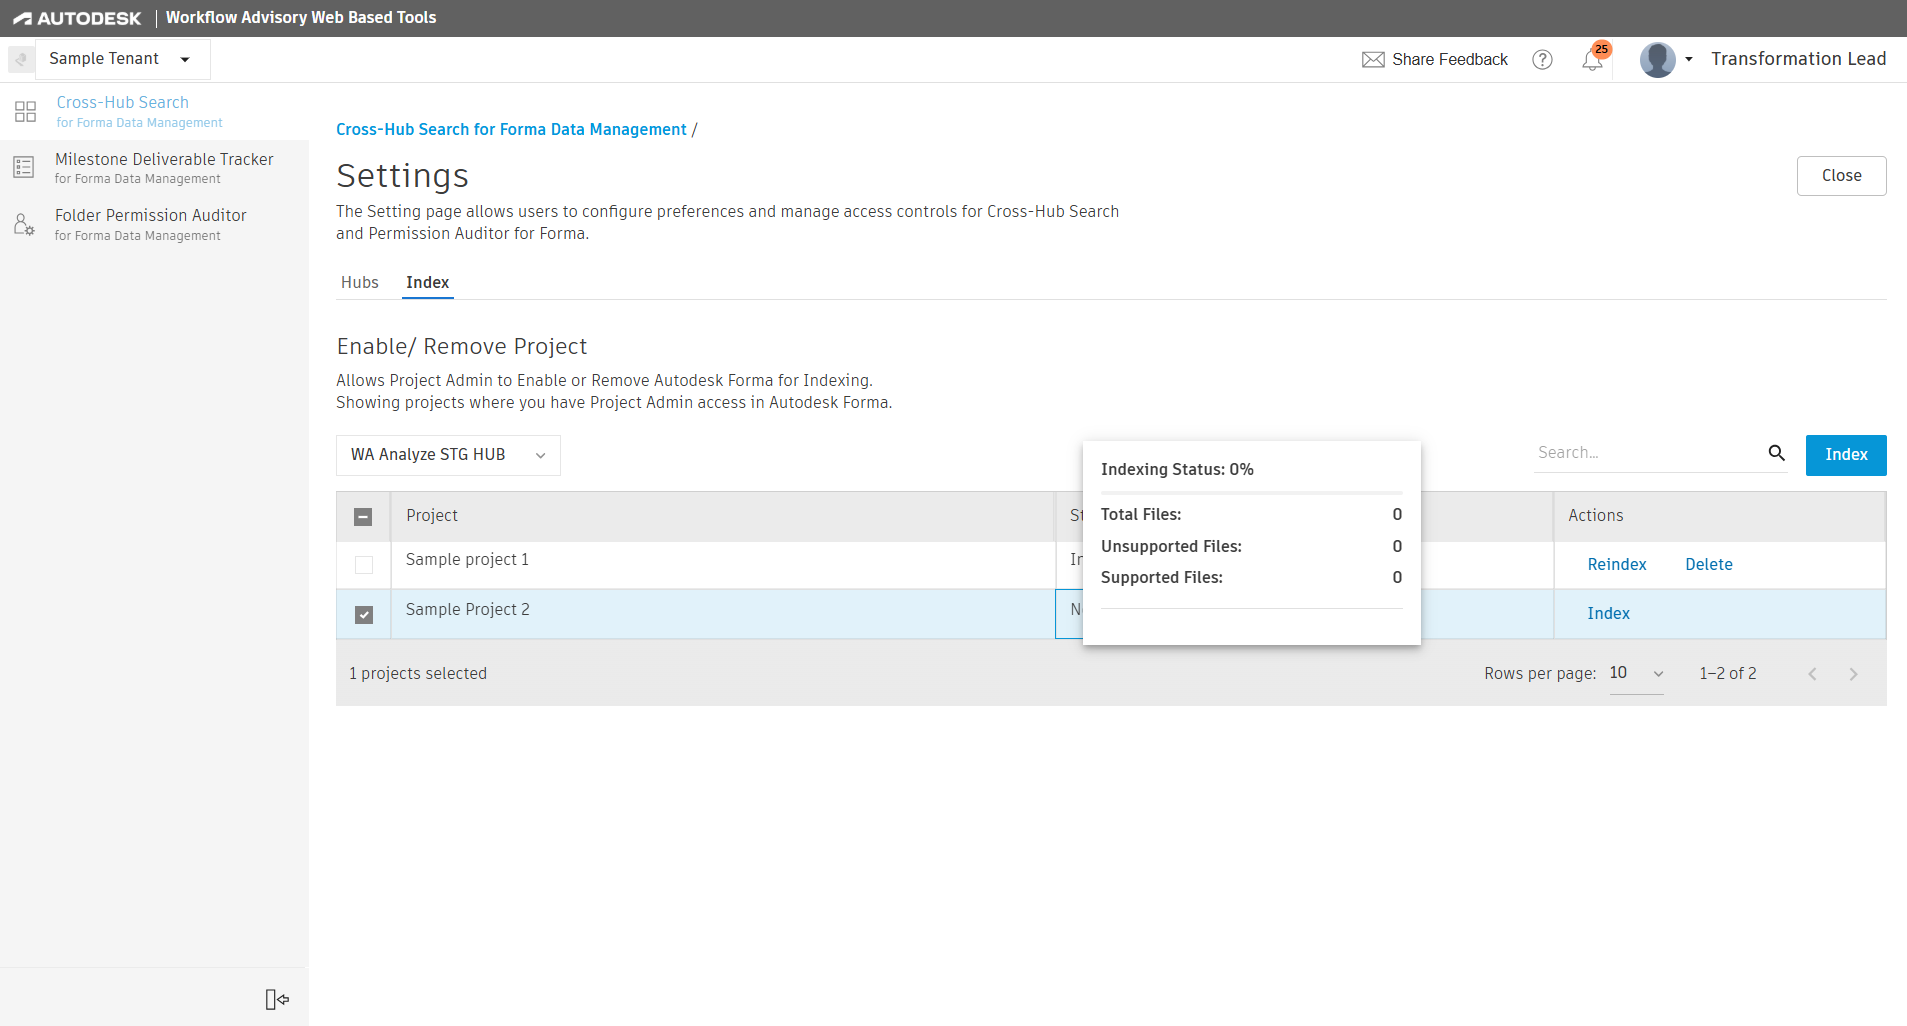
Task: Click the 1 projects selected text
Action: pos(418,674)
